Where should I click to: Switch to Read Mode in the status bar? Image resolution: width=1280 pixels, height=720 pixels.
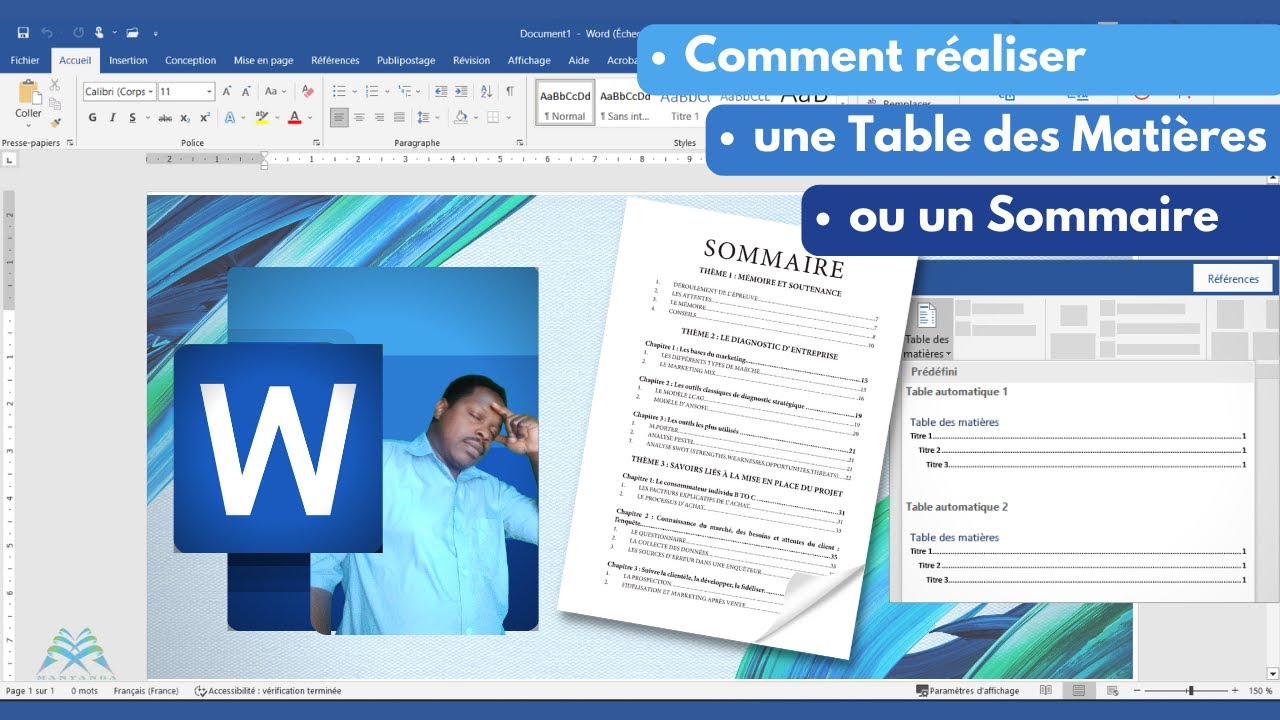click(1046, 691)
